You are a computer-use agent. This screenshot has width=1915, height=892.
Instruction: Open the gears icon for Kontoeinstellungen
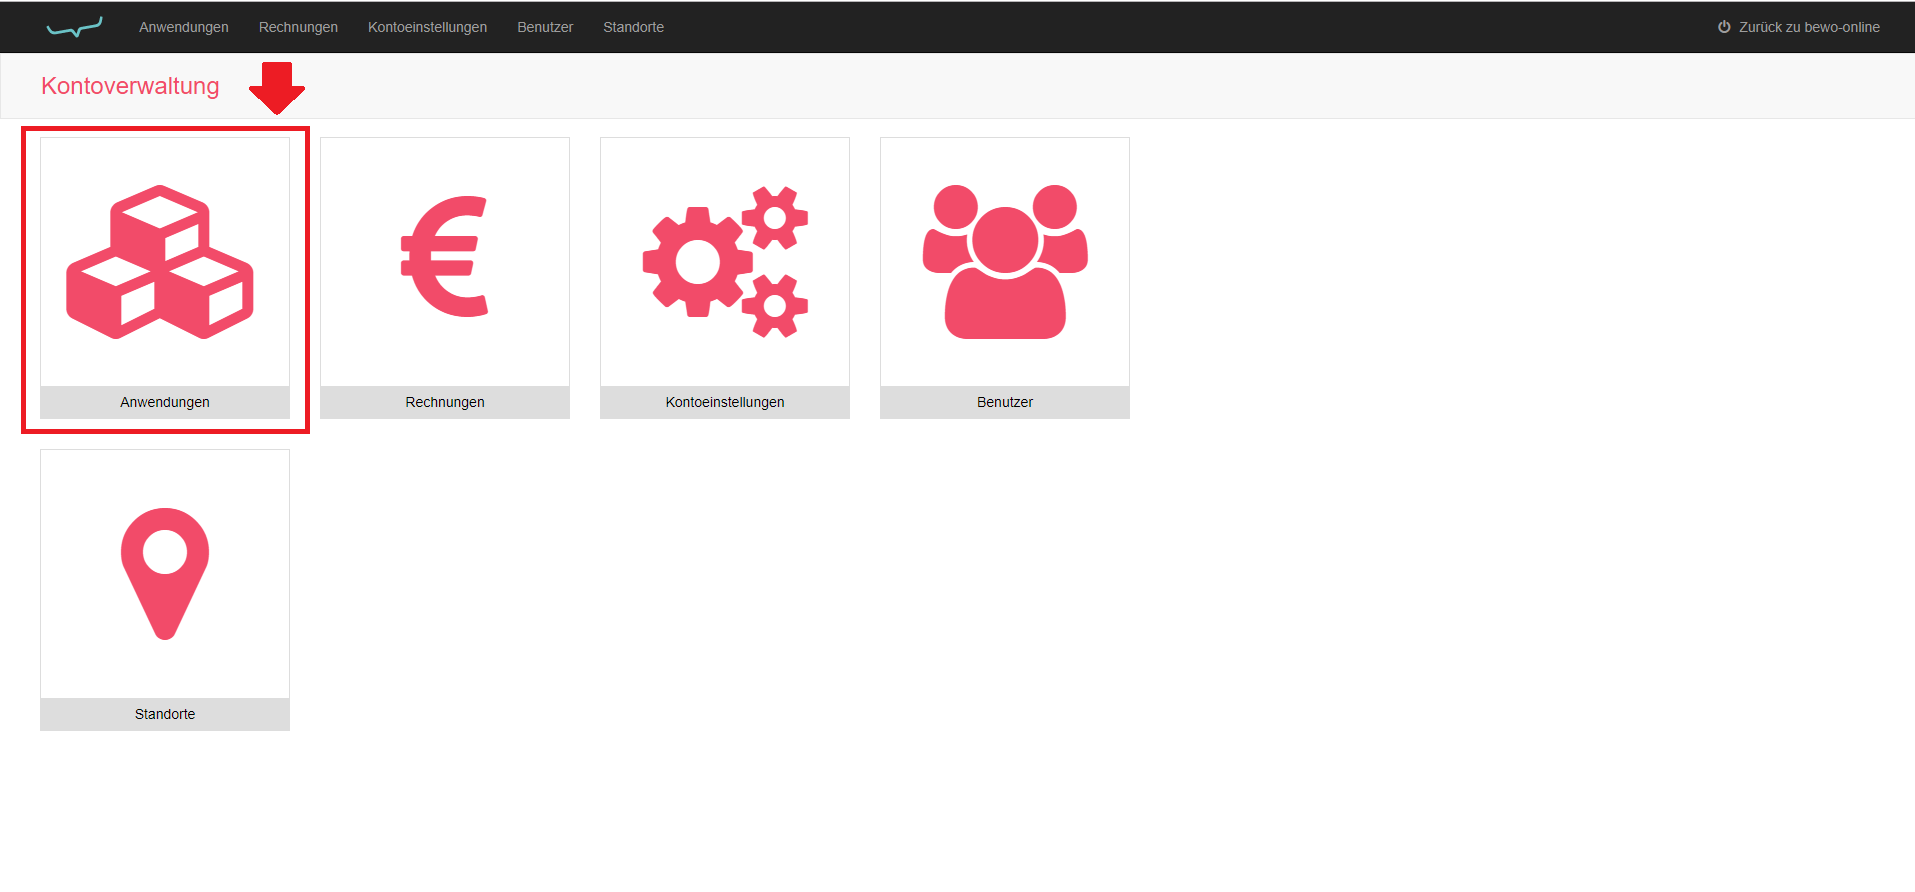(x=725, y=262)
